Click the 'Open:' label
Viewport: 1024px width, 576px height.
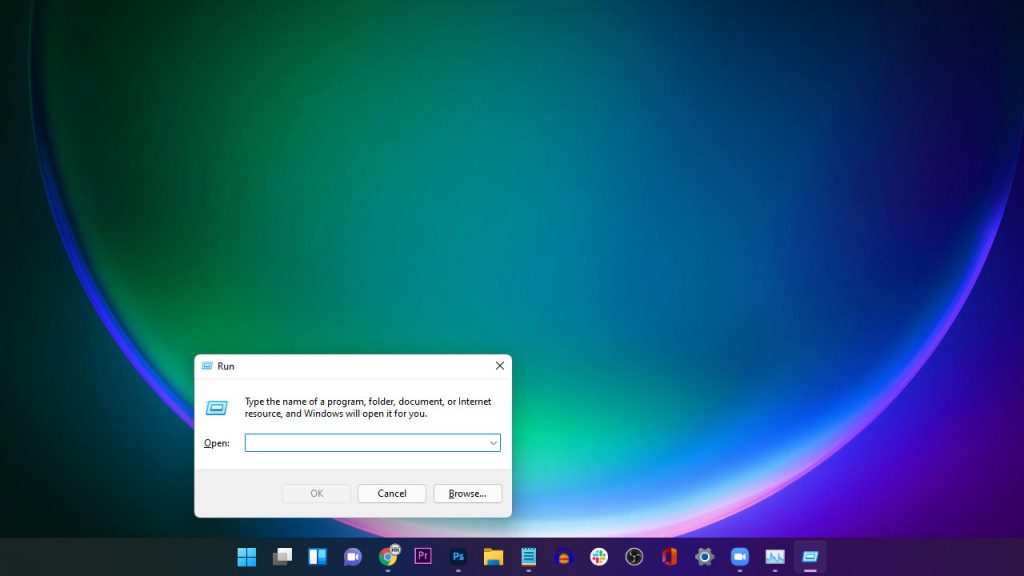coord(217,443)
